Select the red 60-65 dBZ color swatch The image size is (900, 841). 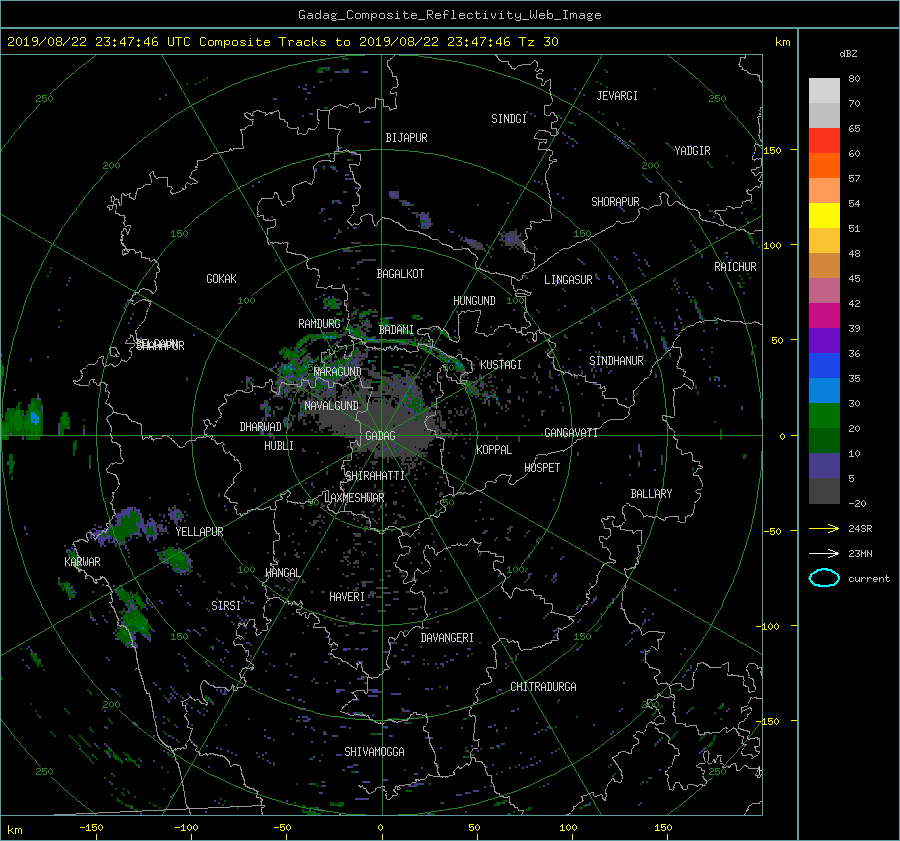click(824, 141)
